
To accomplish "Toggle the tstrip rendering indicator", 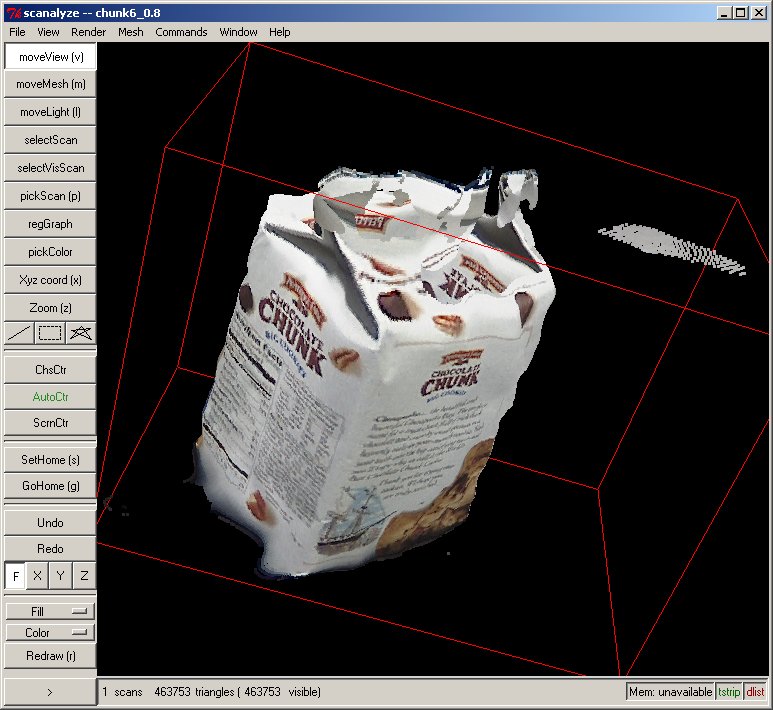I will click(x=729, y=692).
